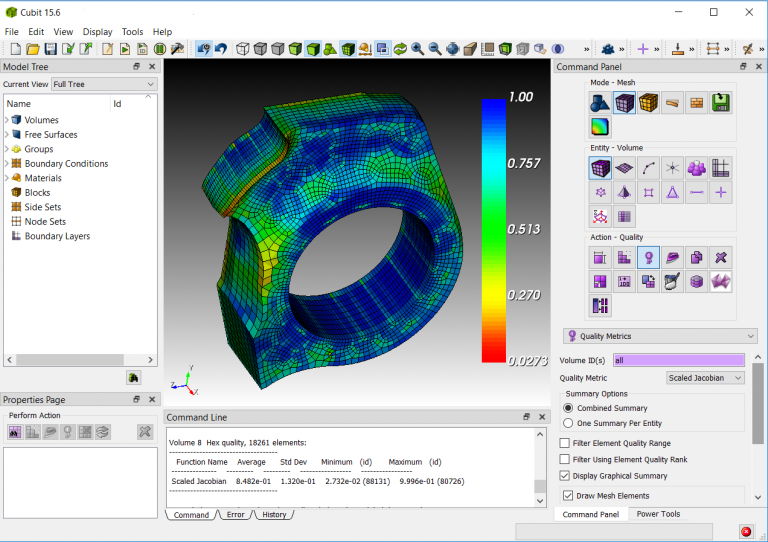768x542 pixels.
Task: Click the binoculars icon under Model Tree
Action: tap(134, 377)
